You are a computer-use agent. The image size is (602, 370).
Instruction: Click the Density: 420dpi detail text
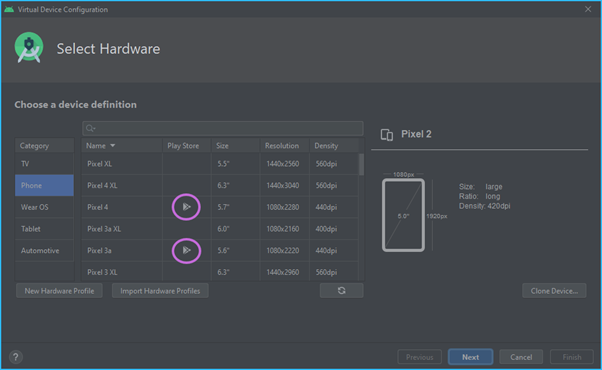pos(485,206)
